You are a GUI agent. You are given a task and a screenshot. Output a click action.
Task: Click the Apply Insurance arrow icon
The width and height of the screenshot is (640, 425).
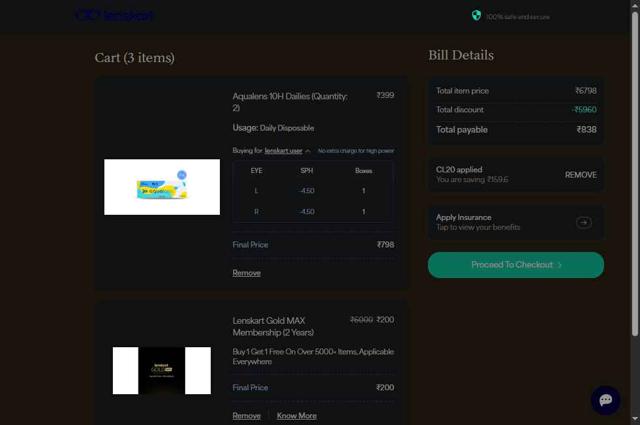[x=584, y=223]
